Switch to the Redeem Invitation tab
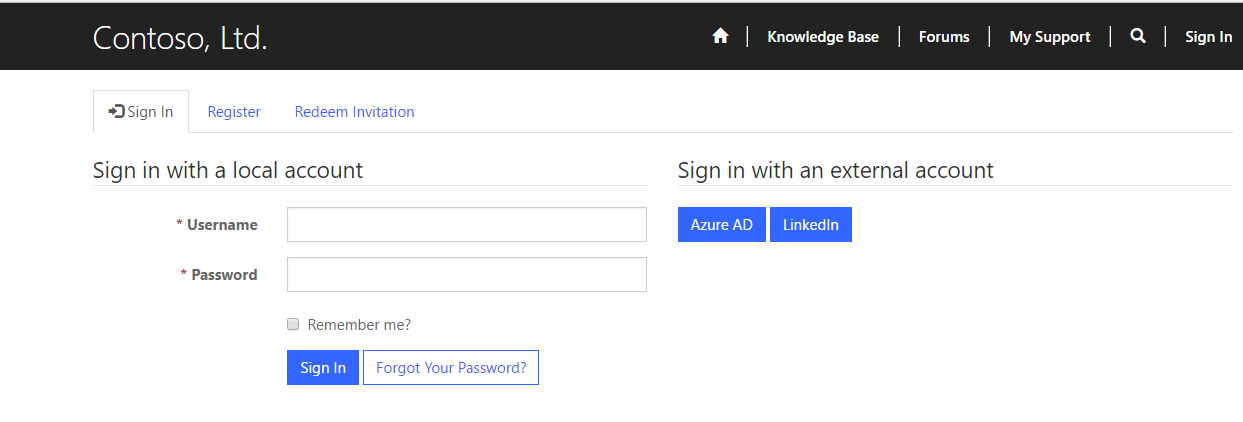 pos(354,112)
